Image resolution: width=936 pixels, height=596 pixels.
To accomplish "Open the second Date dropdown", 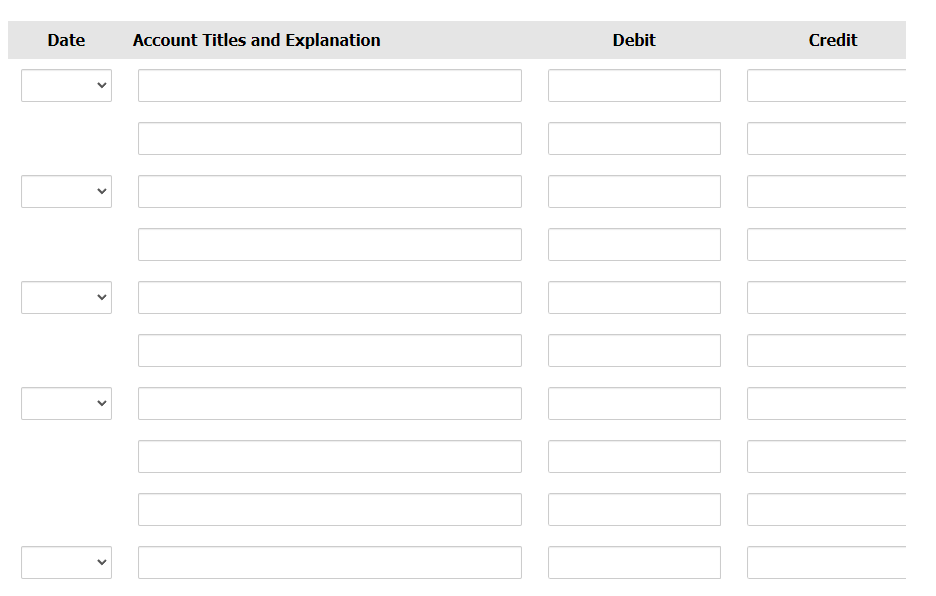I will 66,192.
